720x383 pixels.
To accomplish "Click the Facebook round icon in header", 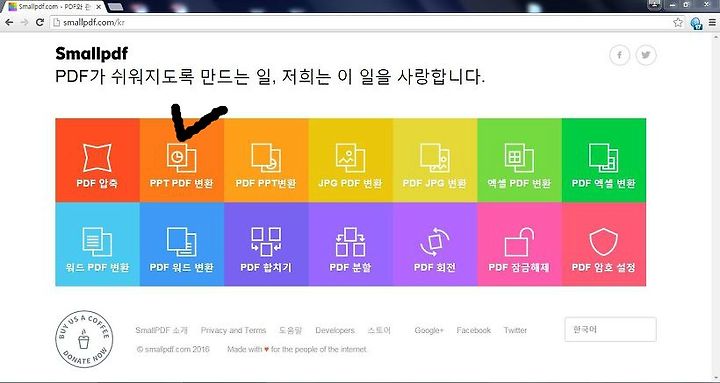I will pos(619,55).
